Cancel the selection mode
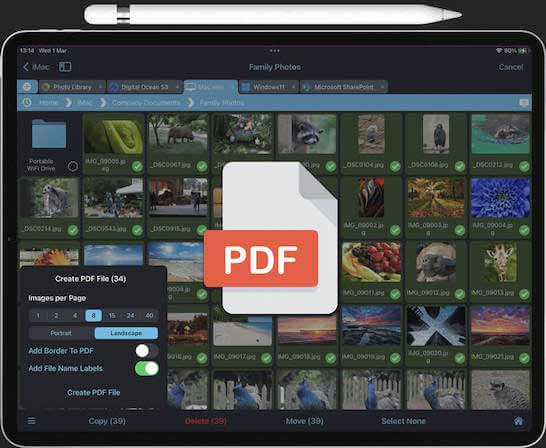Viewport: 546px width, 448px height. tap(510, 67)
